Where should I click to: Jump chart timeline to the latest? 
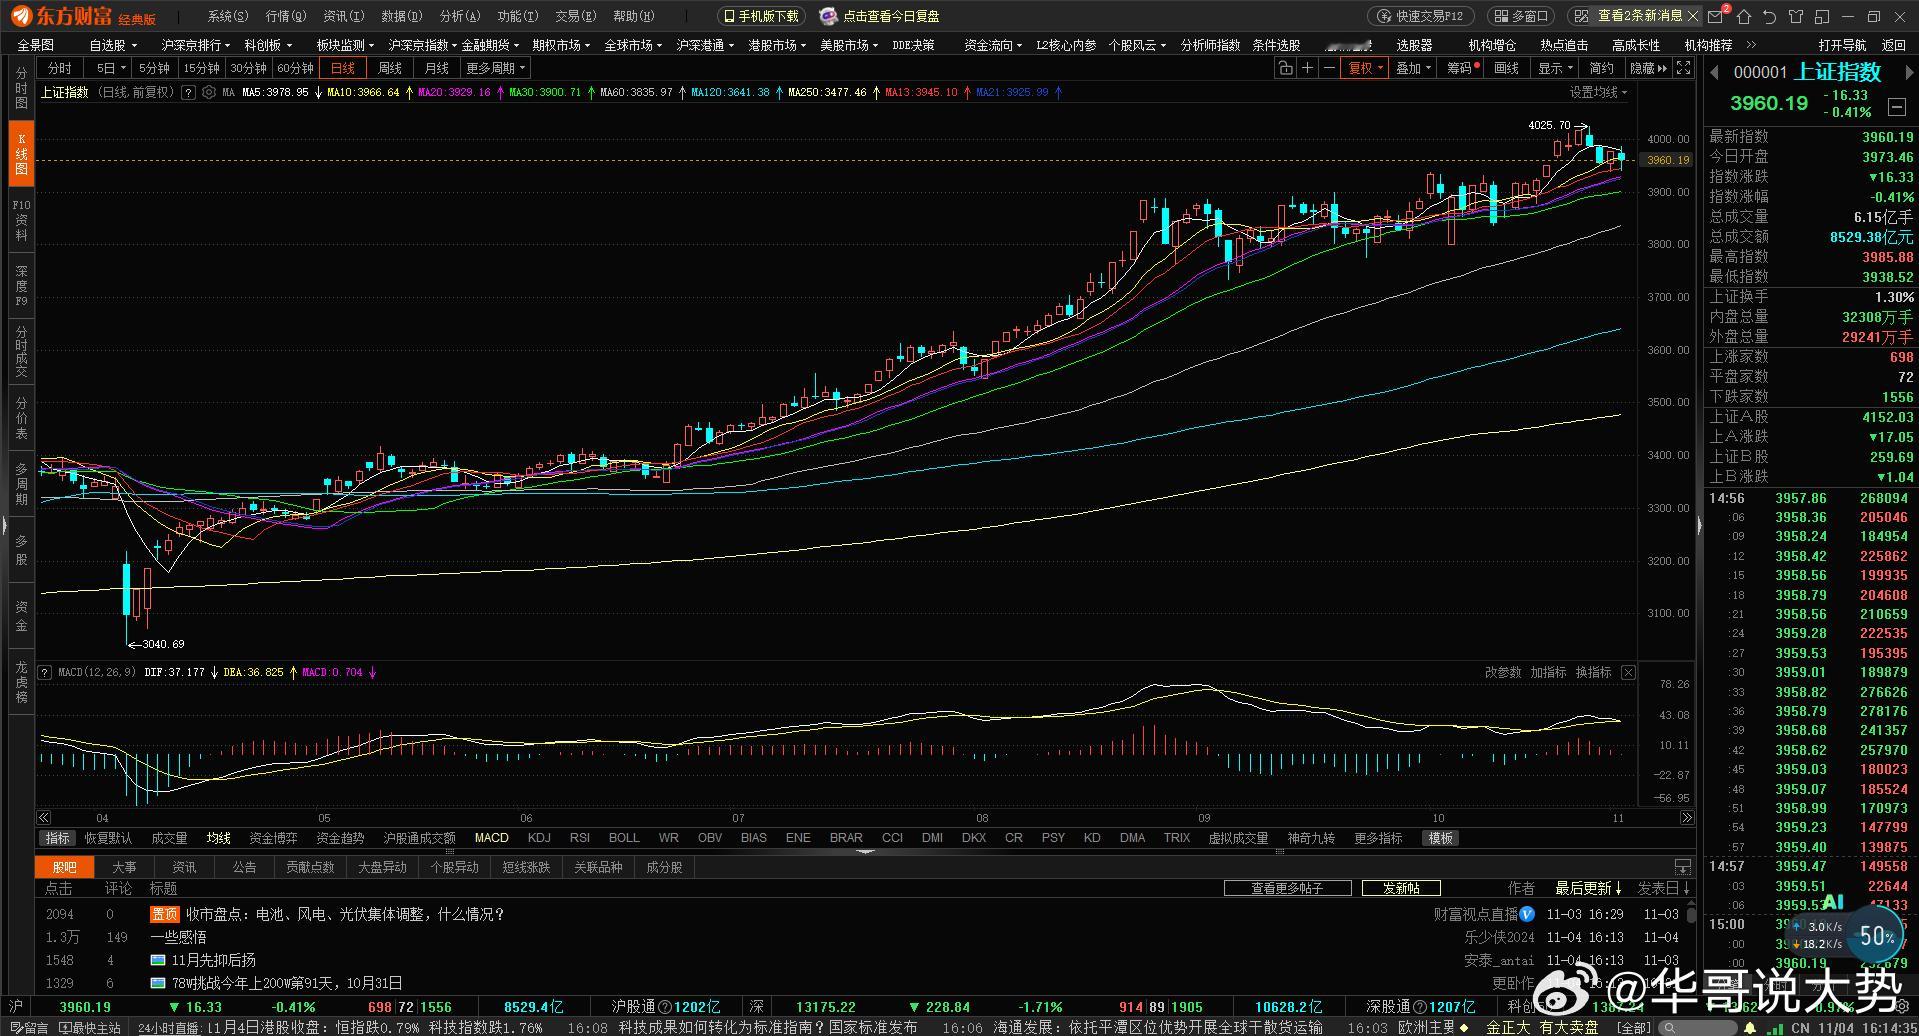[1687, 818]
